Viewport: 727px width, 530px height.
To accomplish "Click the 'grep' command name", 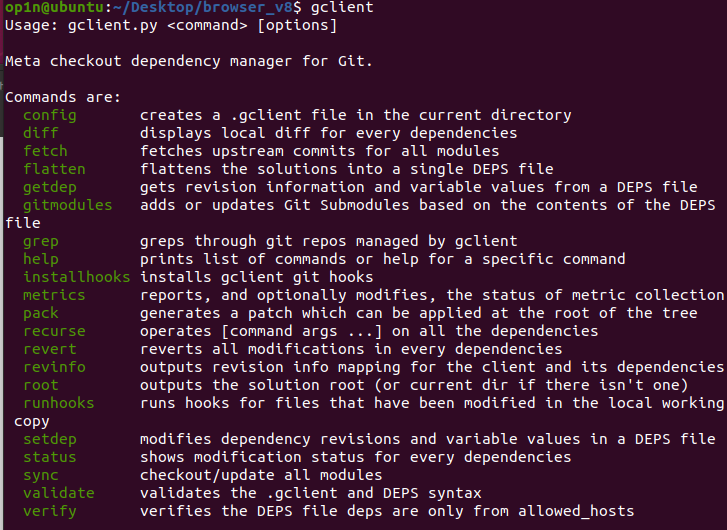I will [41, 241].
